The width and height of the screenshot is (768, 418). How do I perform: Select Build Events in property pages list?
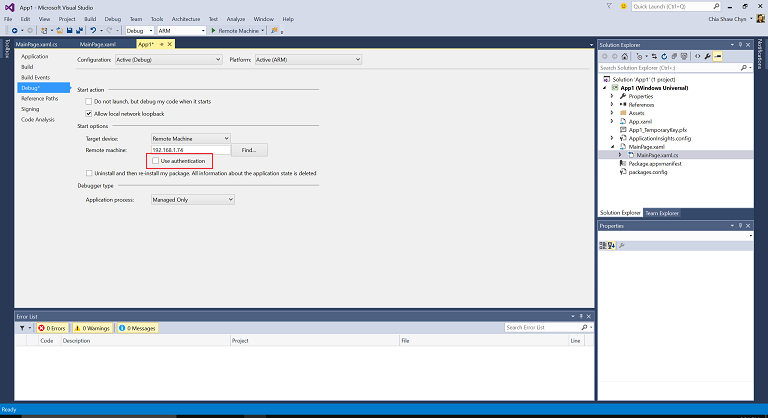(35, 77)
